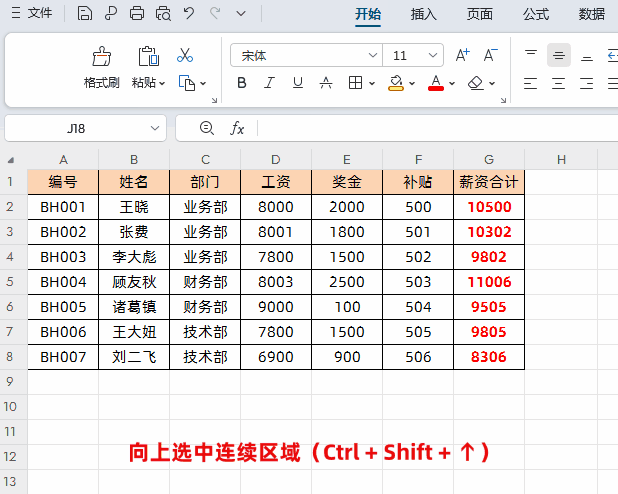Align text right
Viewport: 618px width, 494px height.
click(x=586, y=83)
